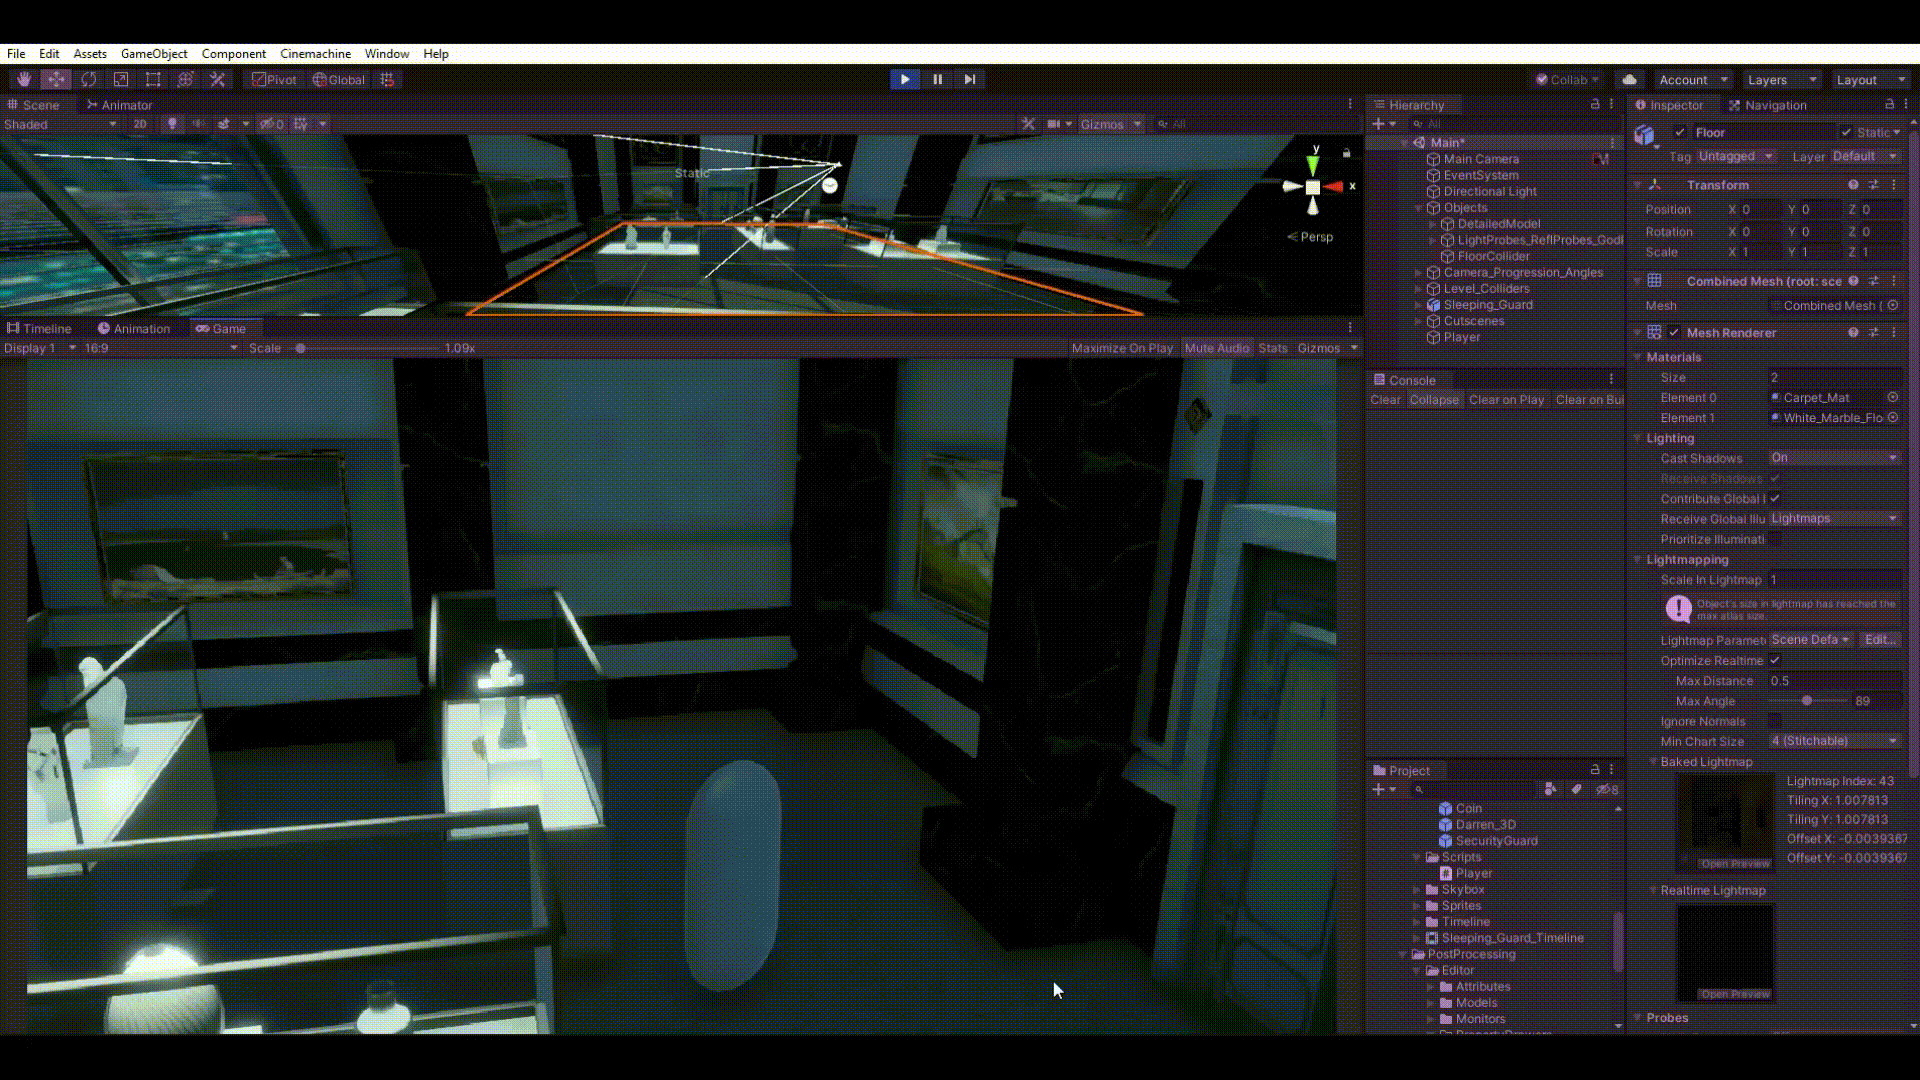Select the Rect transform tool

(x=153, y=80)
